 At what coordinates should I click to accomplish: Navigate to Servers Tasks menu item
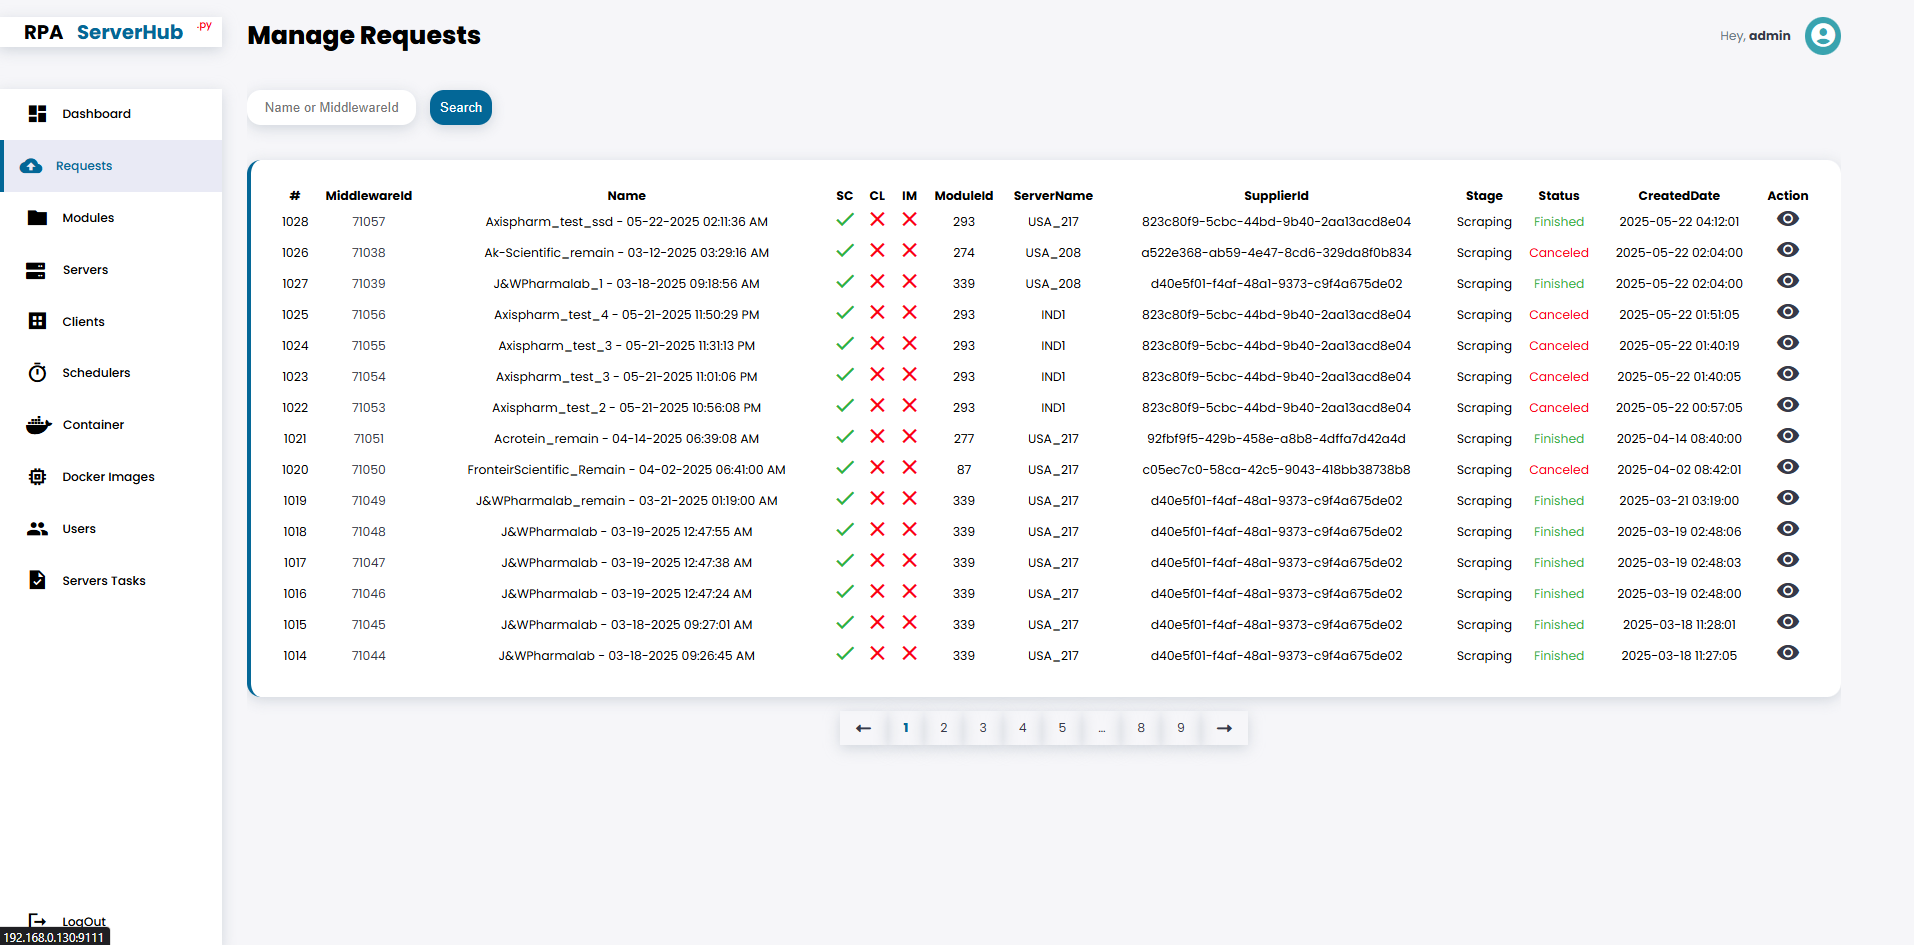pos(103,581)
